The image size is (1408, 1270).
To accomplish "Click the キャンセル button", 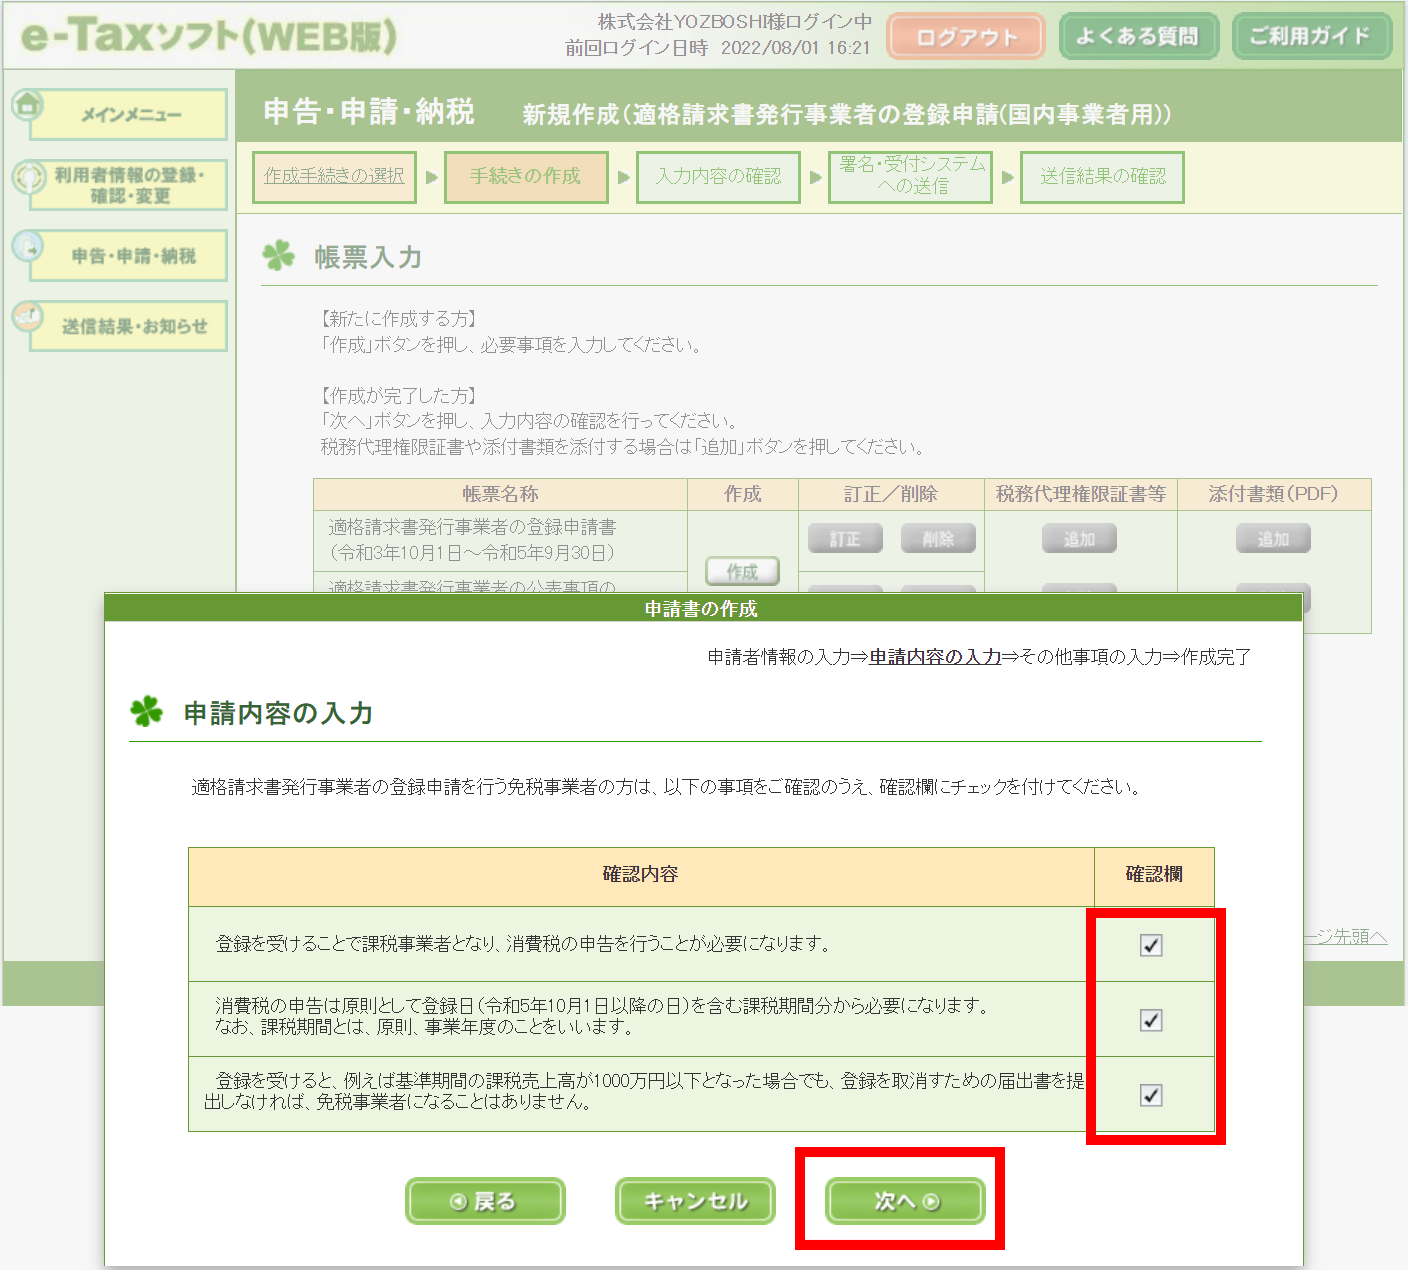I will tap(695, 1201).
